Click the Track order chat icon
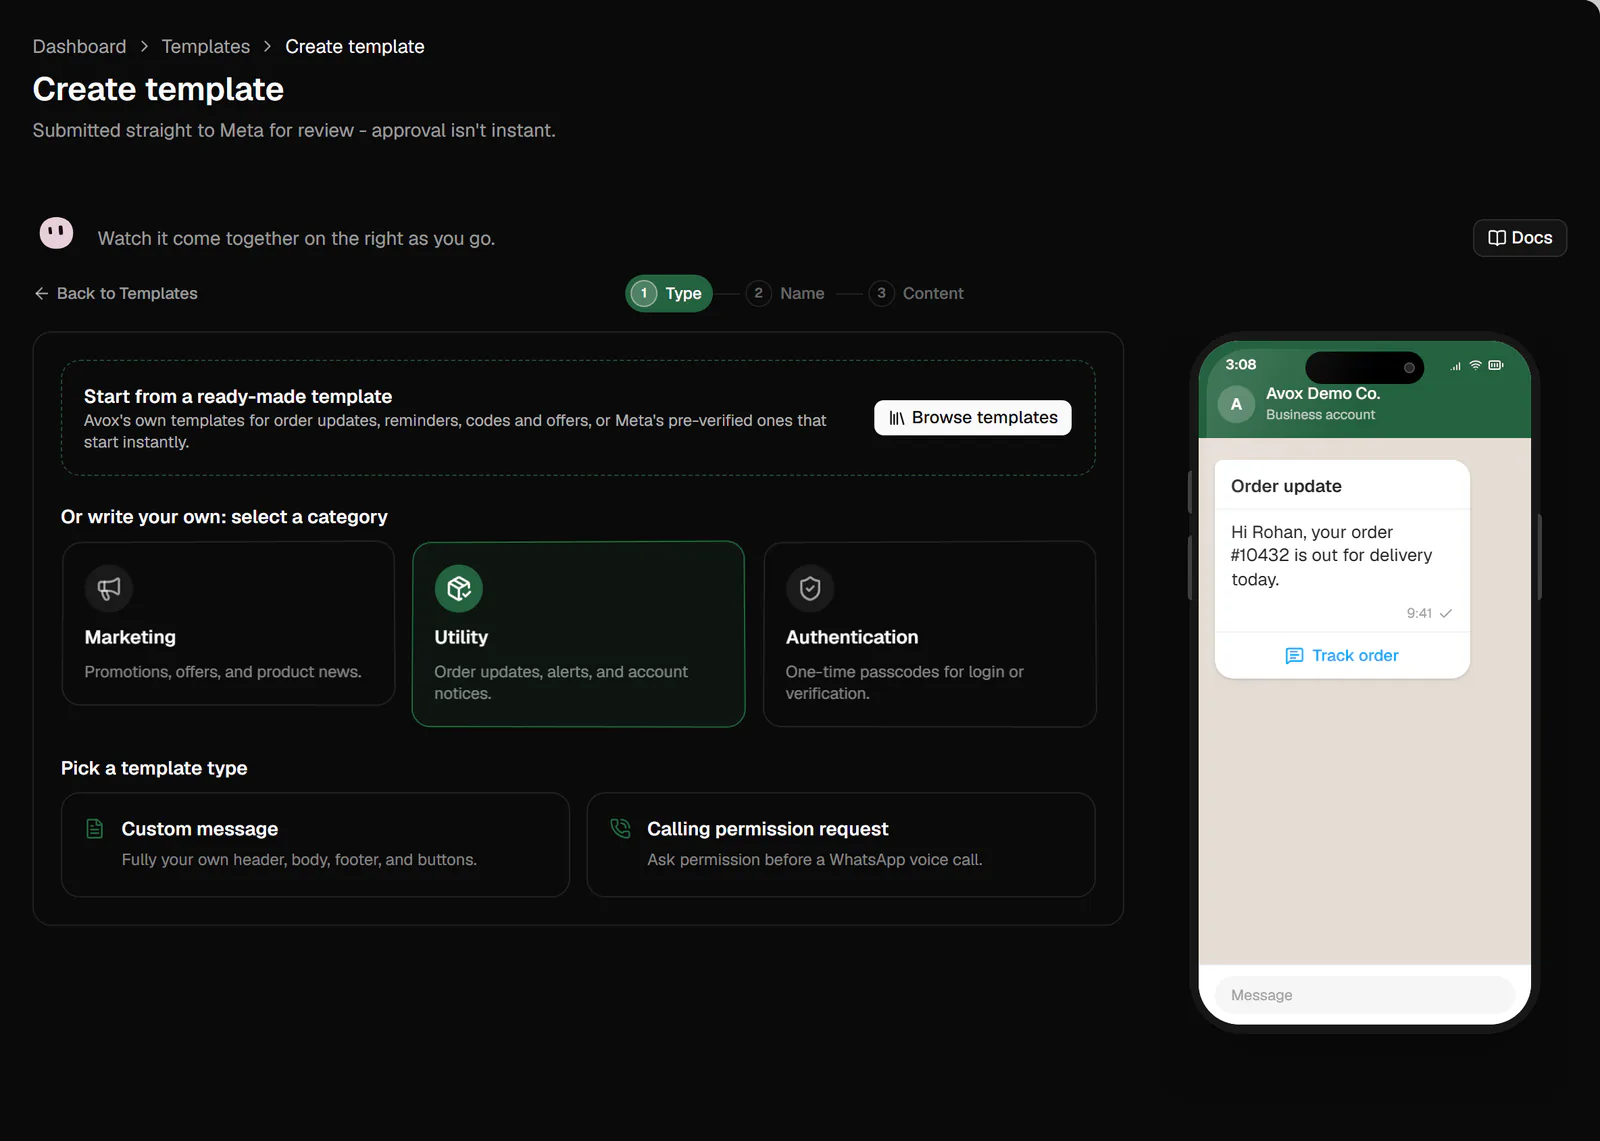This screenshot has height=1141, width=1600. 1294,656
